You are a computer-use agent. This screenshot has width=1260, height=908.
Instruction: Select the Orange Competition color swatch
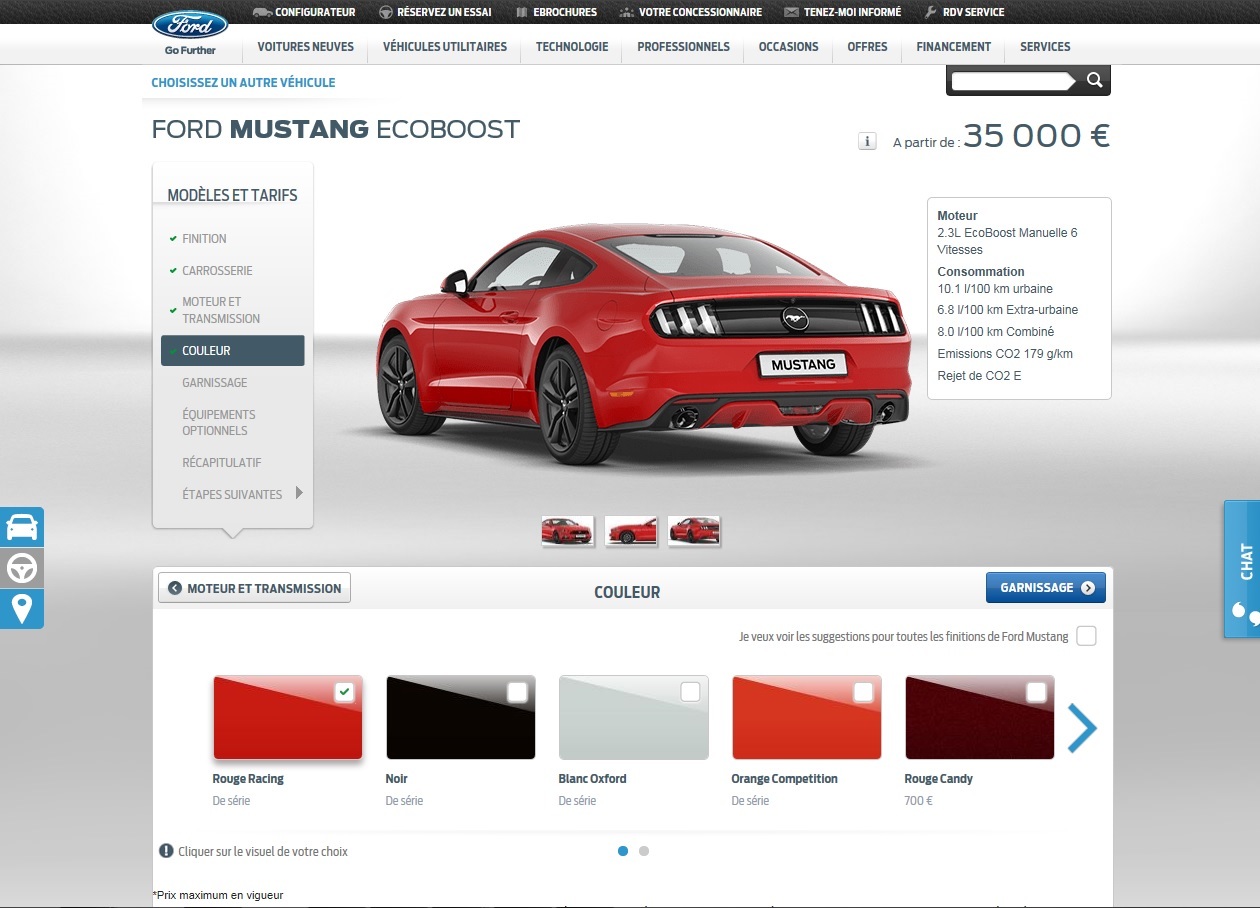[806, 718]
